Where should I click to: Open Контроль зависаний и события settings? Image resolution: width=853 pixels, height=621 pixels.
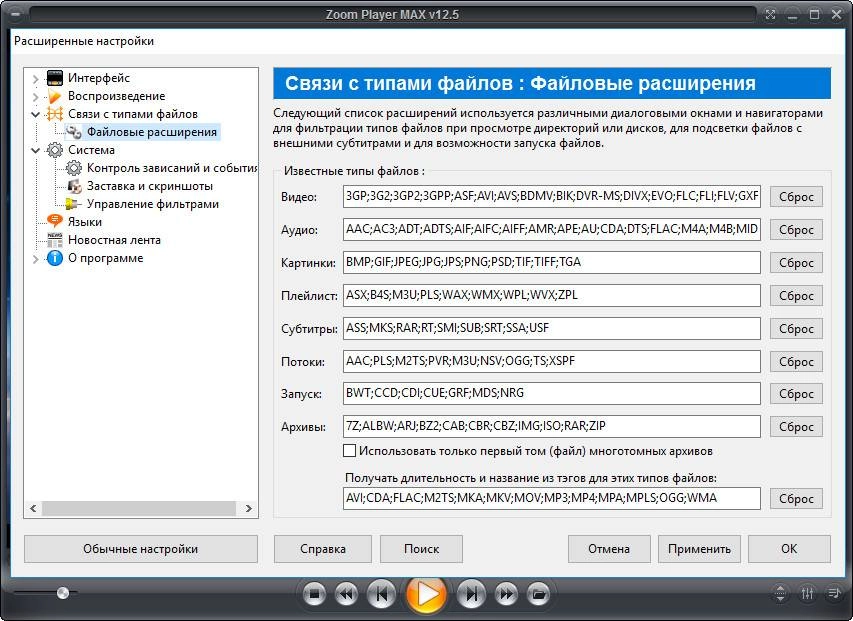172,167
